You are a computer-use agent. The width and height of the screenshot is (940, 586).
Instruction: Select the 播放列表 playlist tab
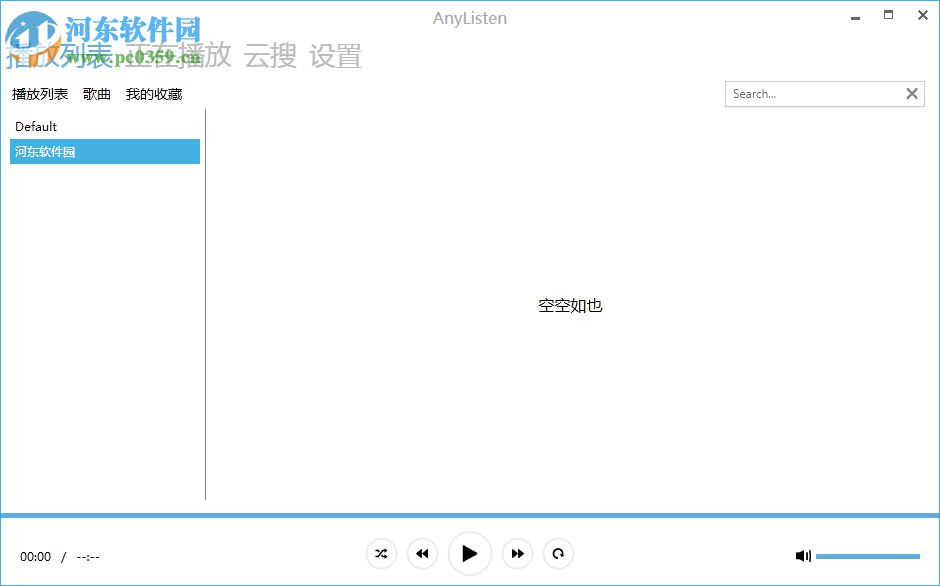tap(40, 93)
